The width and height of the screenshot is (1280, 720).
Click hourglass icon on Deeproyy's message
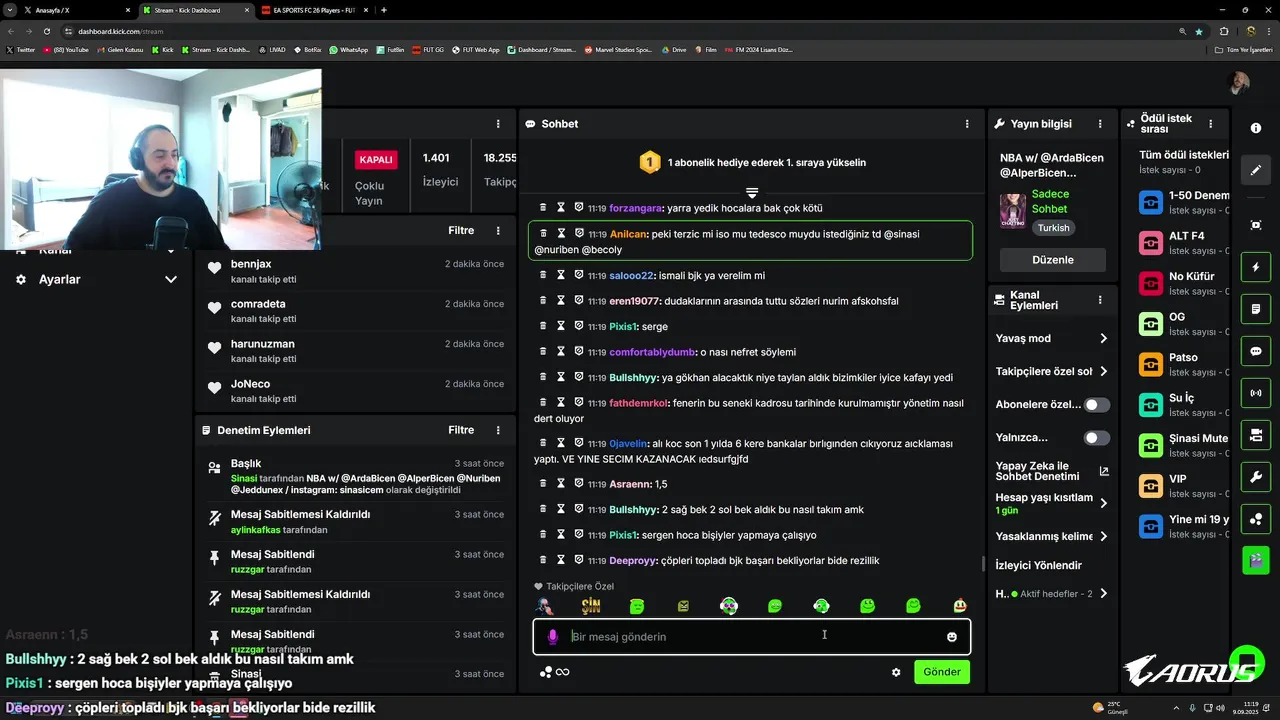point(561,560)
